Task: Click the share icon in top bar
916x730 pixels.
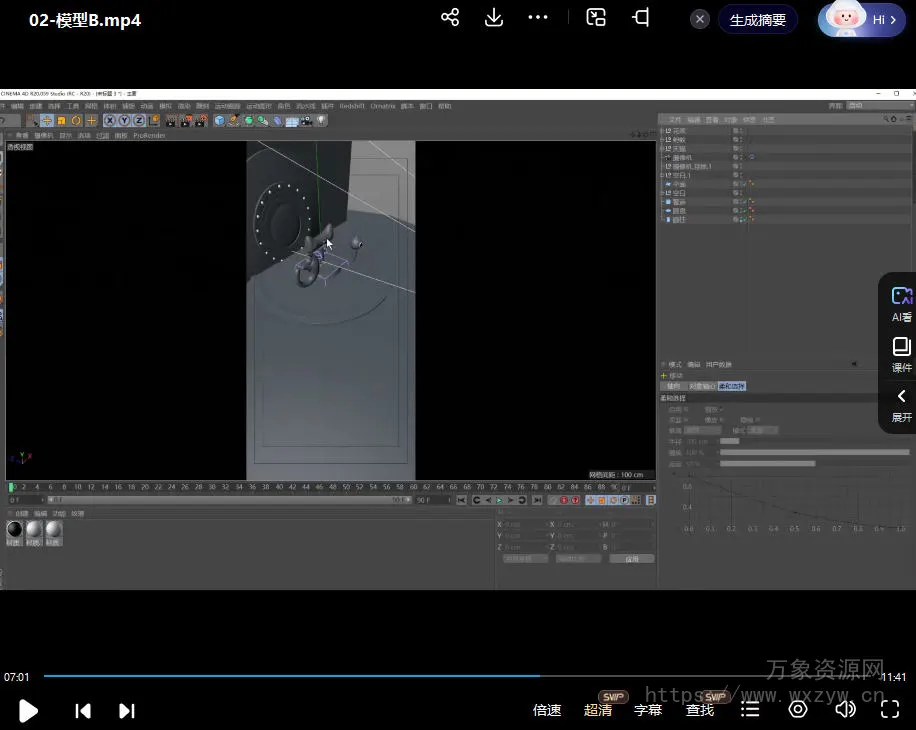Action: 450,18
